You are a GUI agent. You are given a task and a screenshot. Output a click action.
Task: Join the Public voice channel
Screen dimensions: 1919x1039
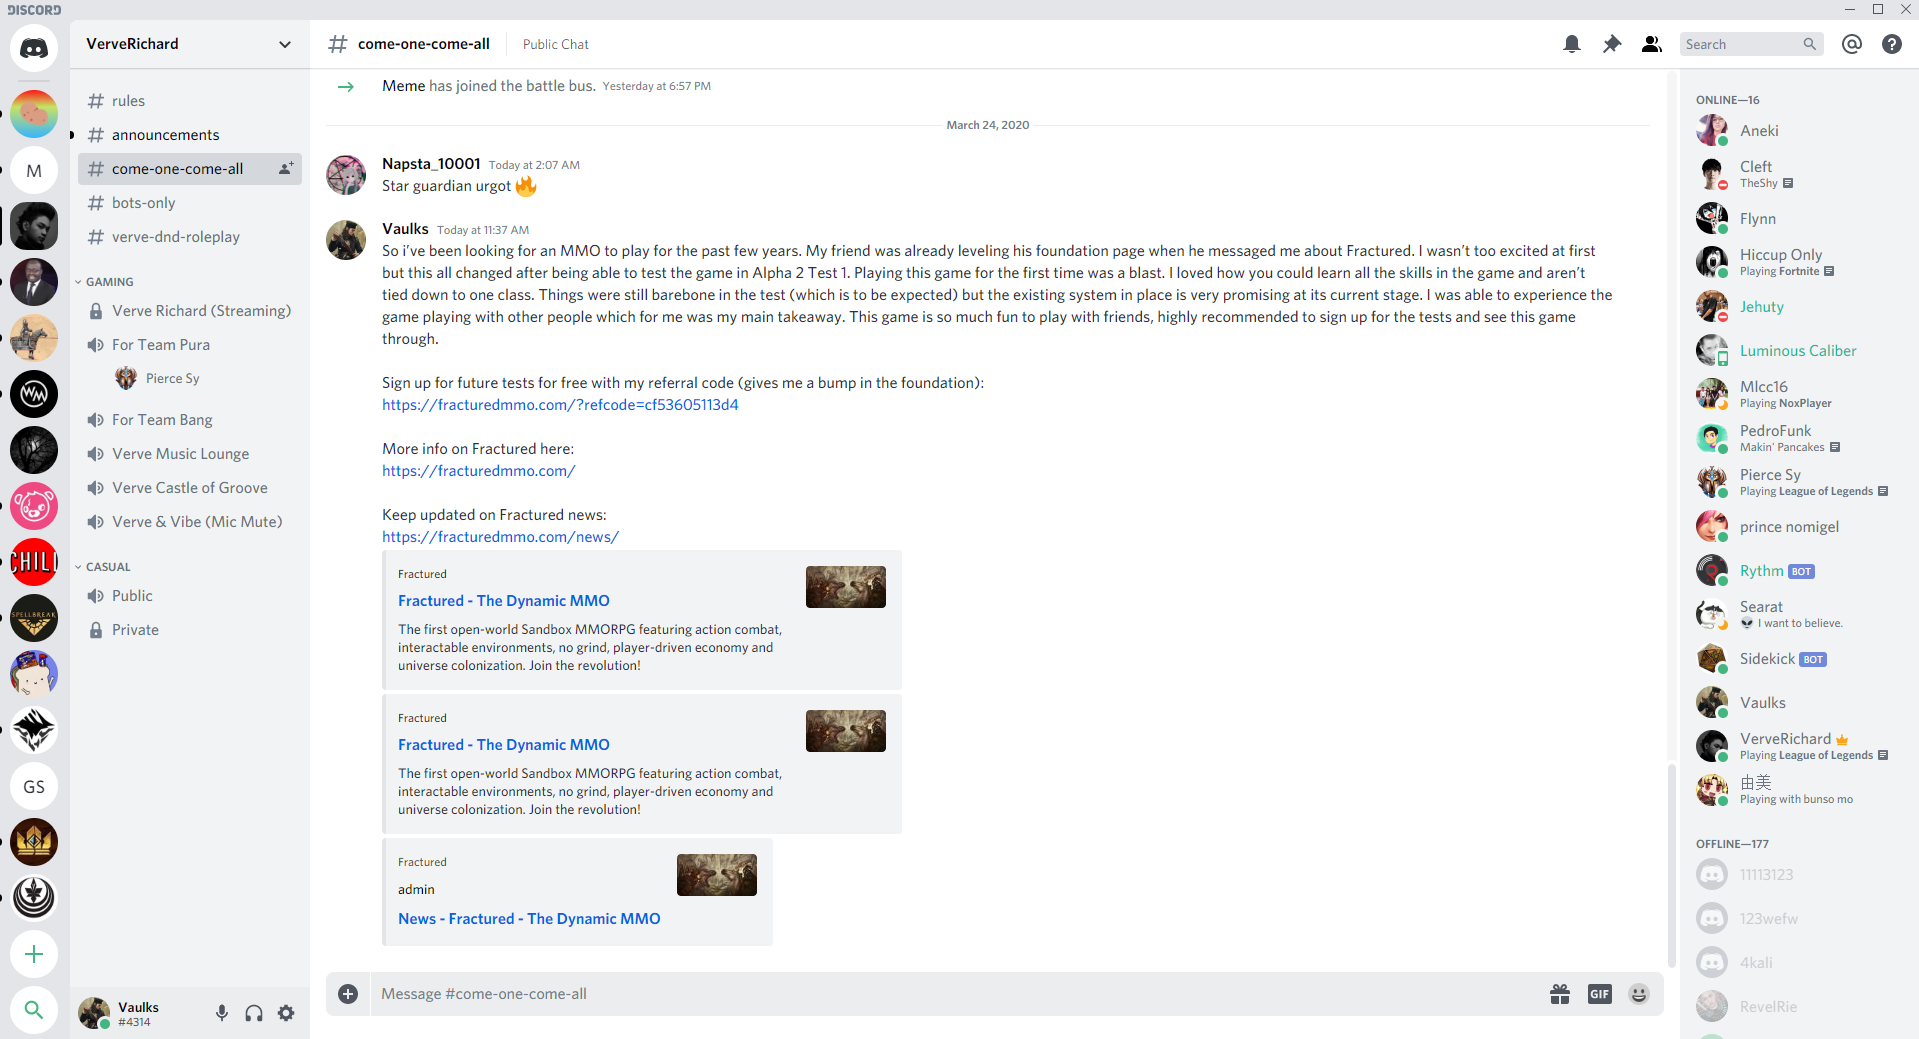190,596
